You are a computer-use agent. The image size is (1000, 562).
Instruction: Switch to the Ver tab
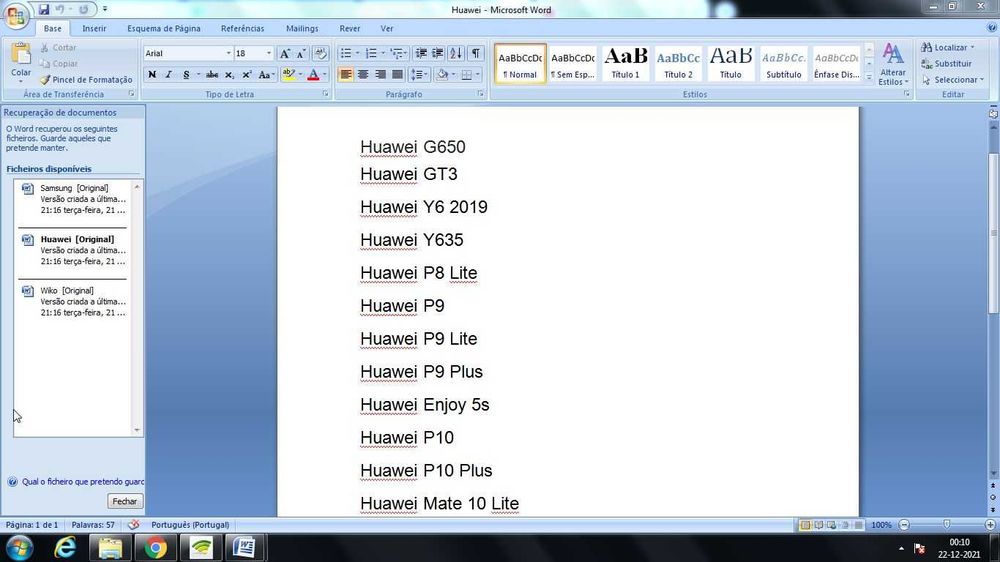387,29
